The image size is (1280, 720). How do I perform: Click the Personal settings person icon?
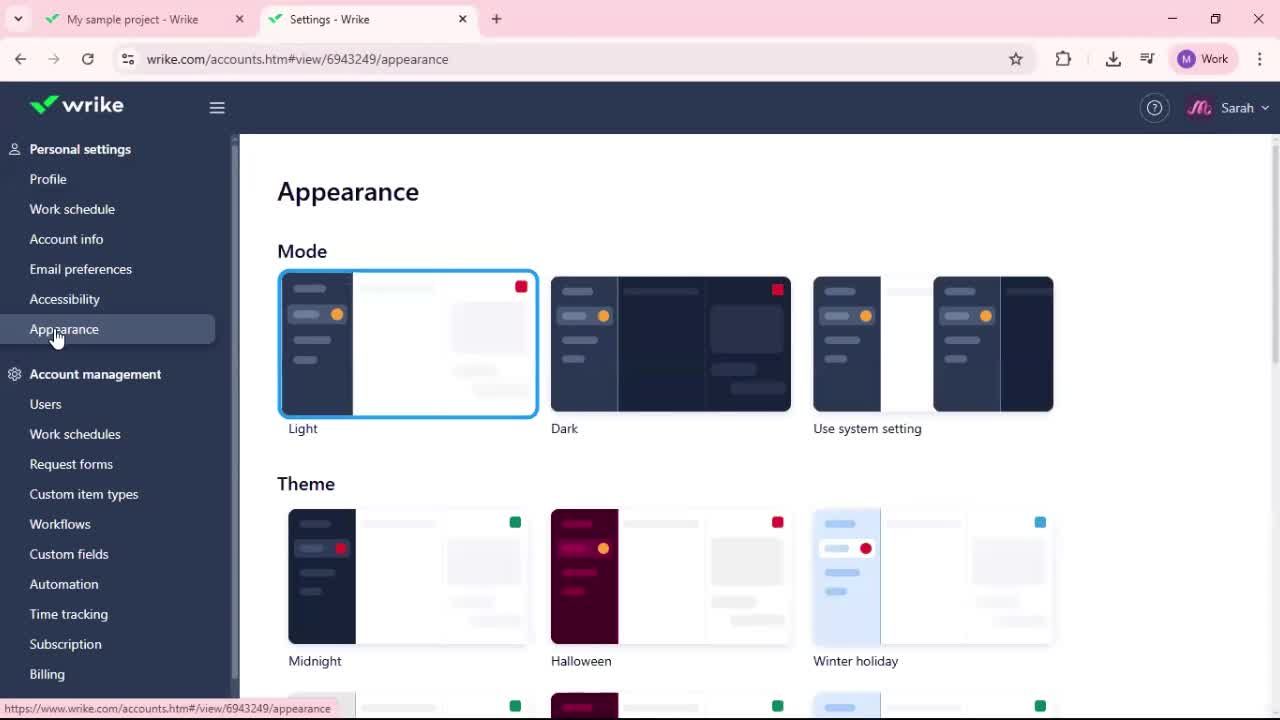point(14,149)
